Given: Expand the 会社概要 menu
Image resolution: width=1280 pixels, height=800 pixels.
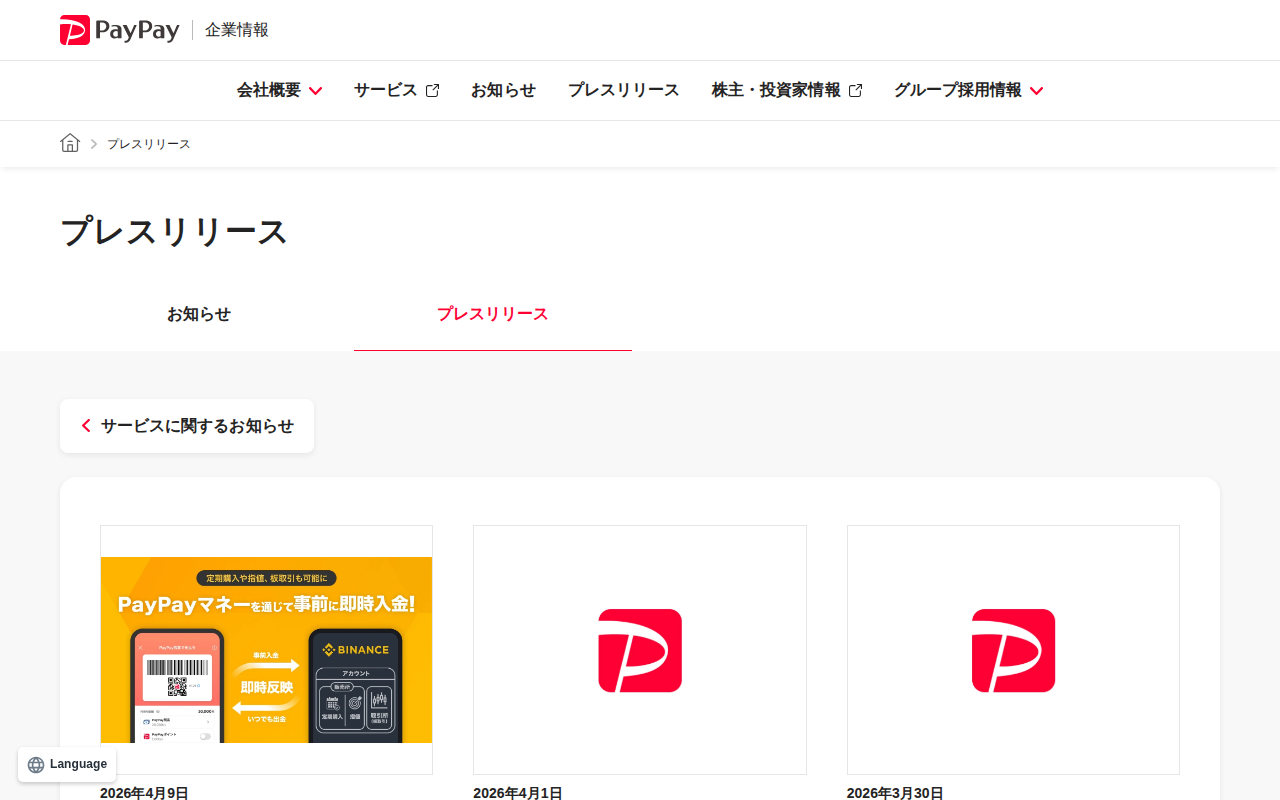Looking at the screenshot, I should (279, 90).
